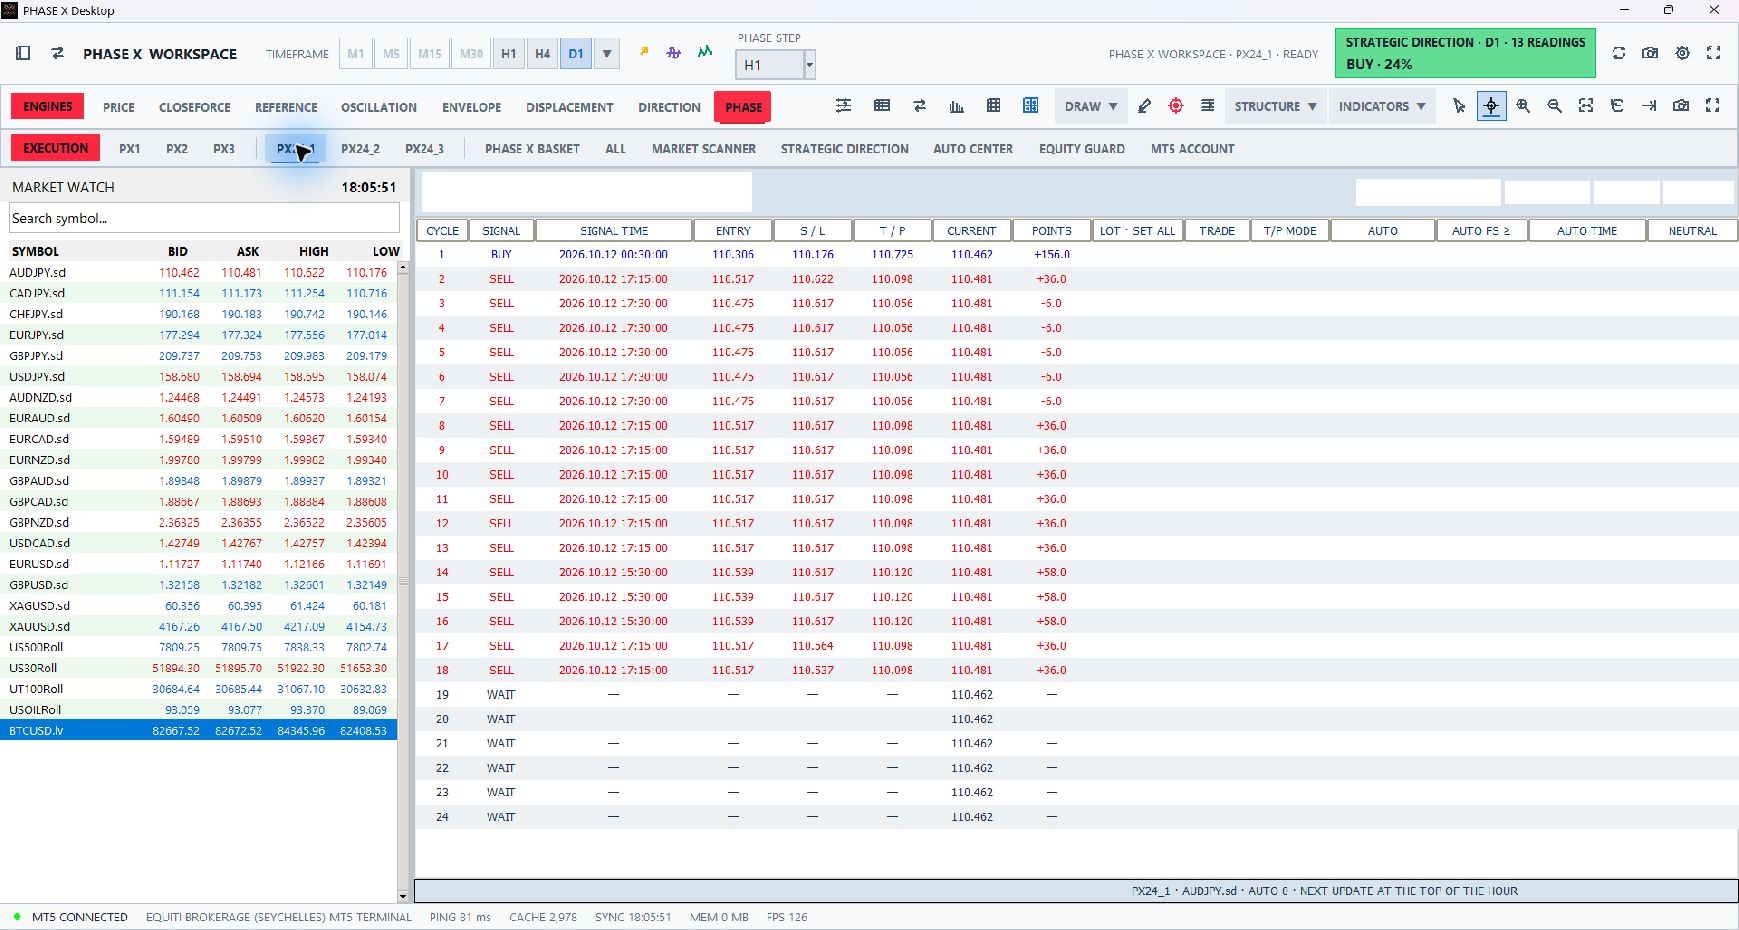Select the PX24_2 tab
Screen dimensions: 1739x930
pyautogui.click(x=360, y=148)
